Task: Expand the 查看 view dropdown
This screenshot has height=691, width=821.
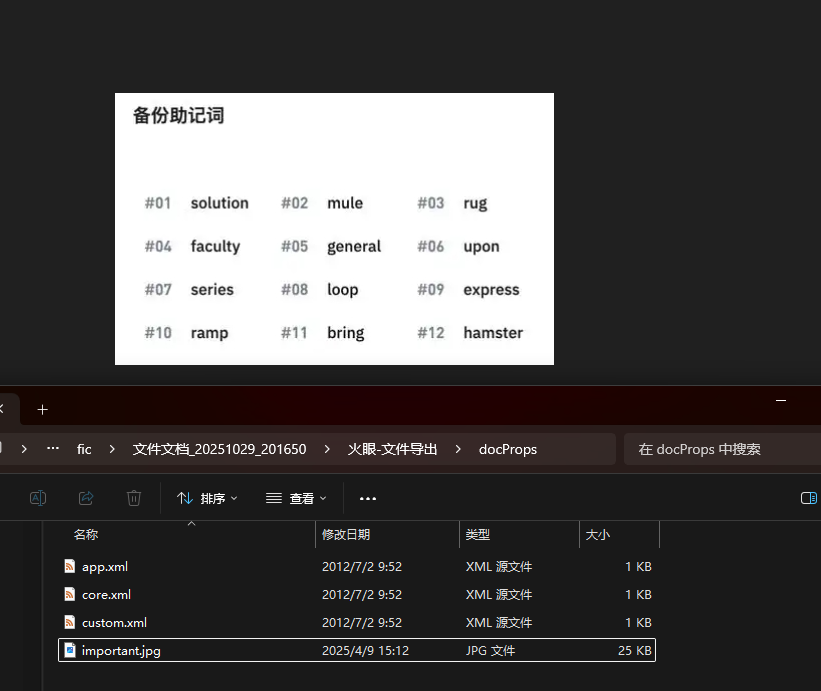Action: tap(296, 498)
